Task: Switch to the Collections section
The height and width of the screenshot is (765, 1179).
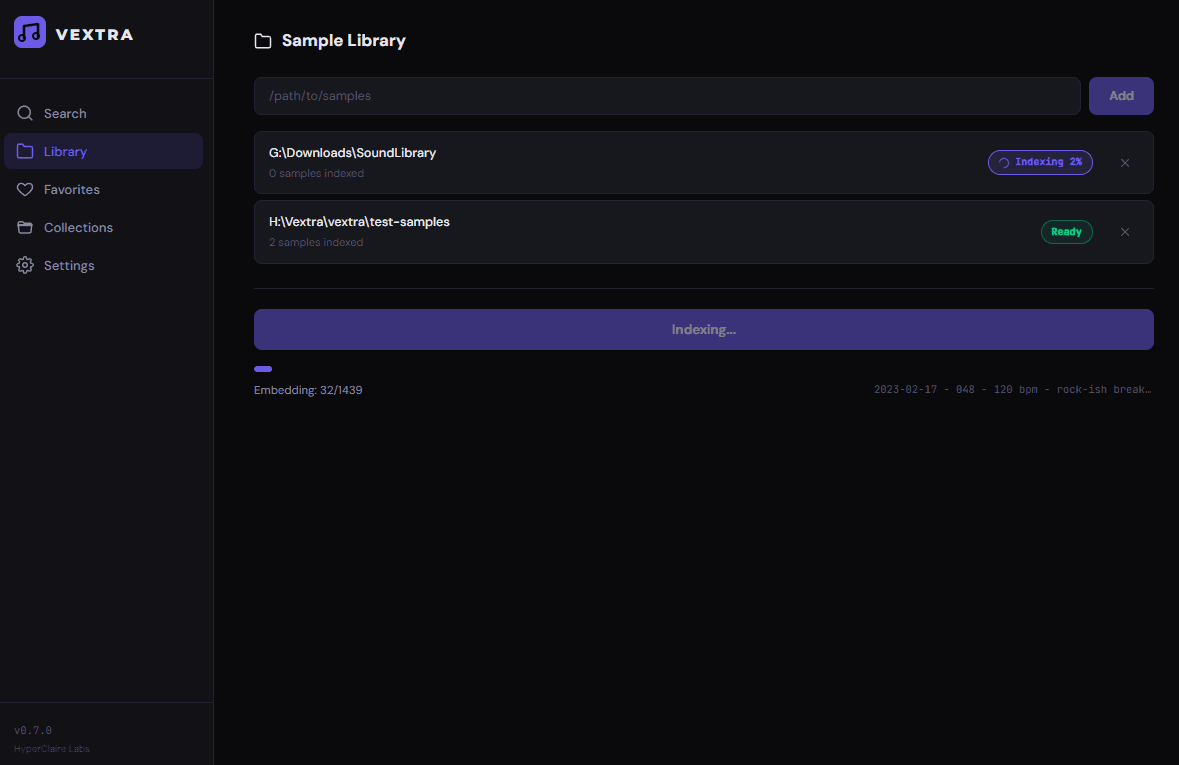Action: pyautogui.click(x=77, y=227)
